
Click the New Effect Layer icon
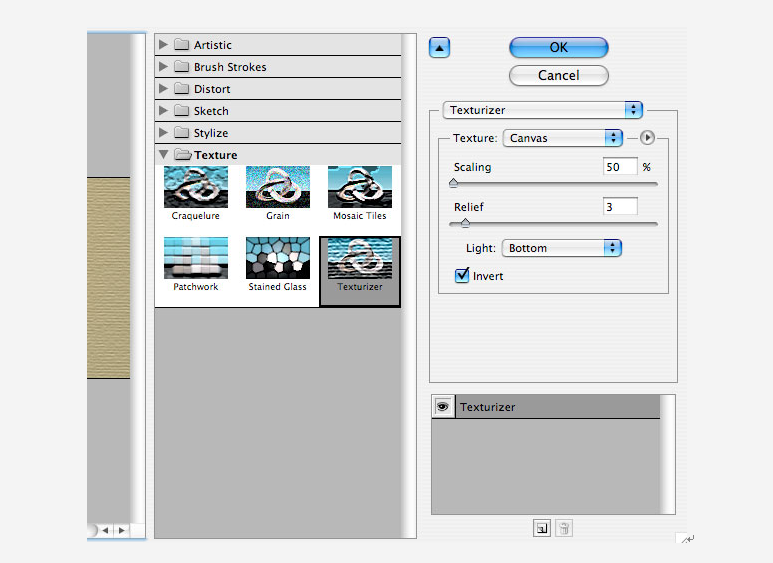click(x=542, y=528)
